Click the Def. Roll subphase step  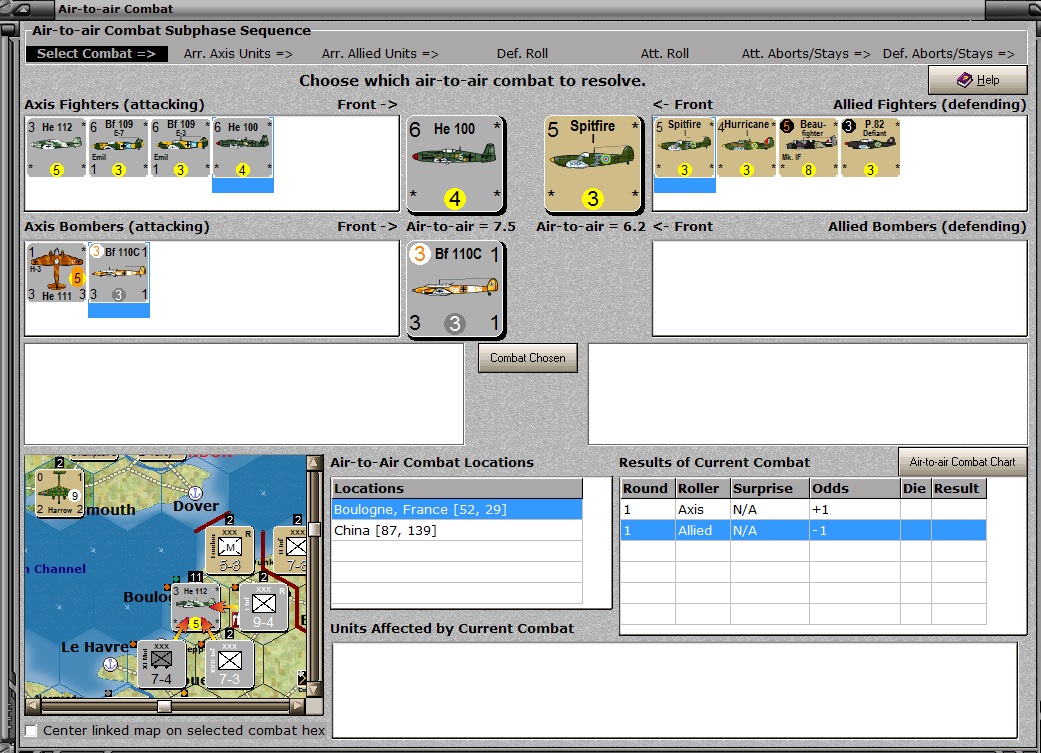[x=522, y=54]
